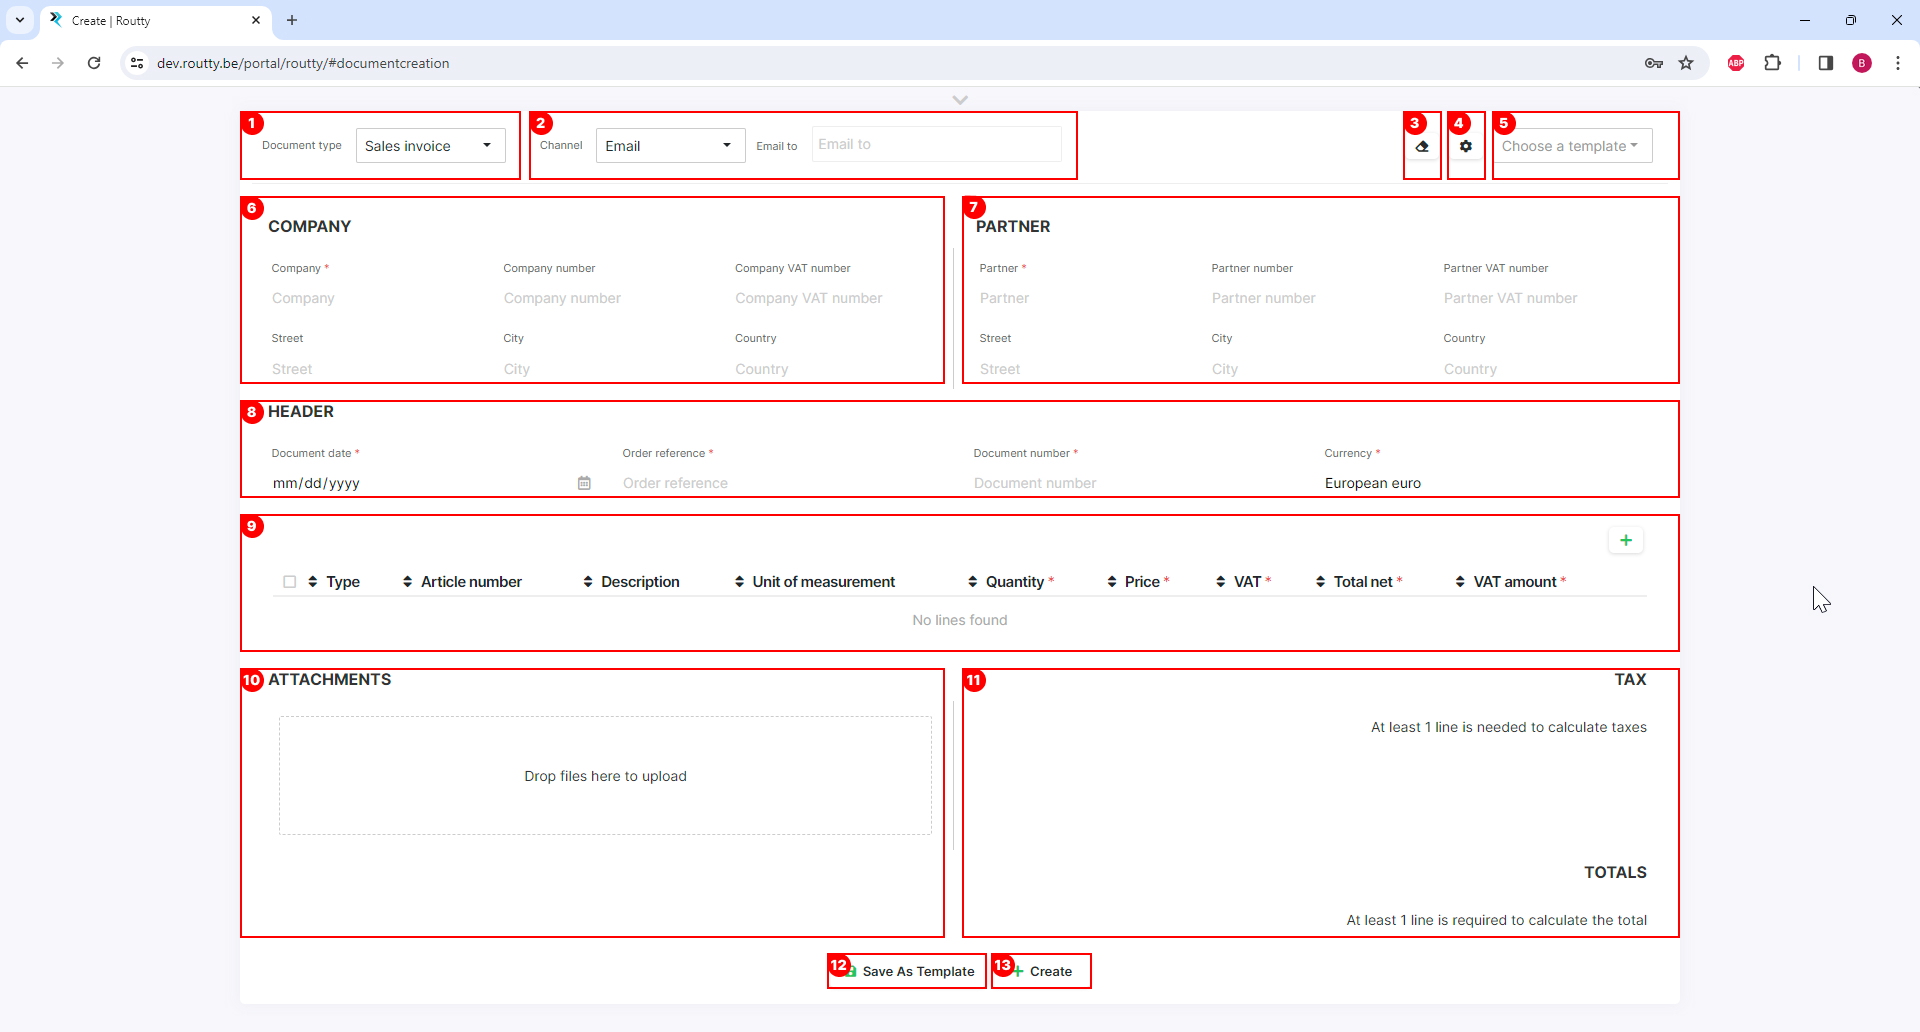The height and width of the screenshot is (1032, 1920).
Task: Open the browser Extensions puzzle icon
Action: (x=1772, y=63)
